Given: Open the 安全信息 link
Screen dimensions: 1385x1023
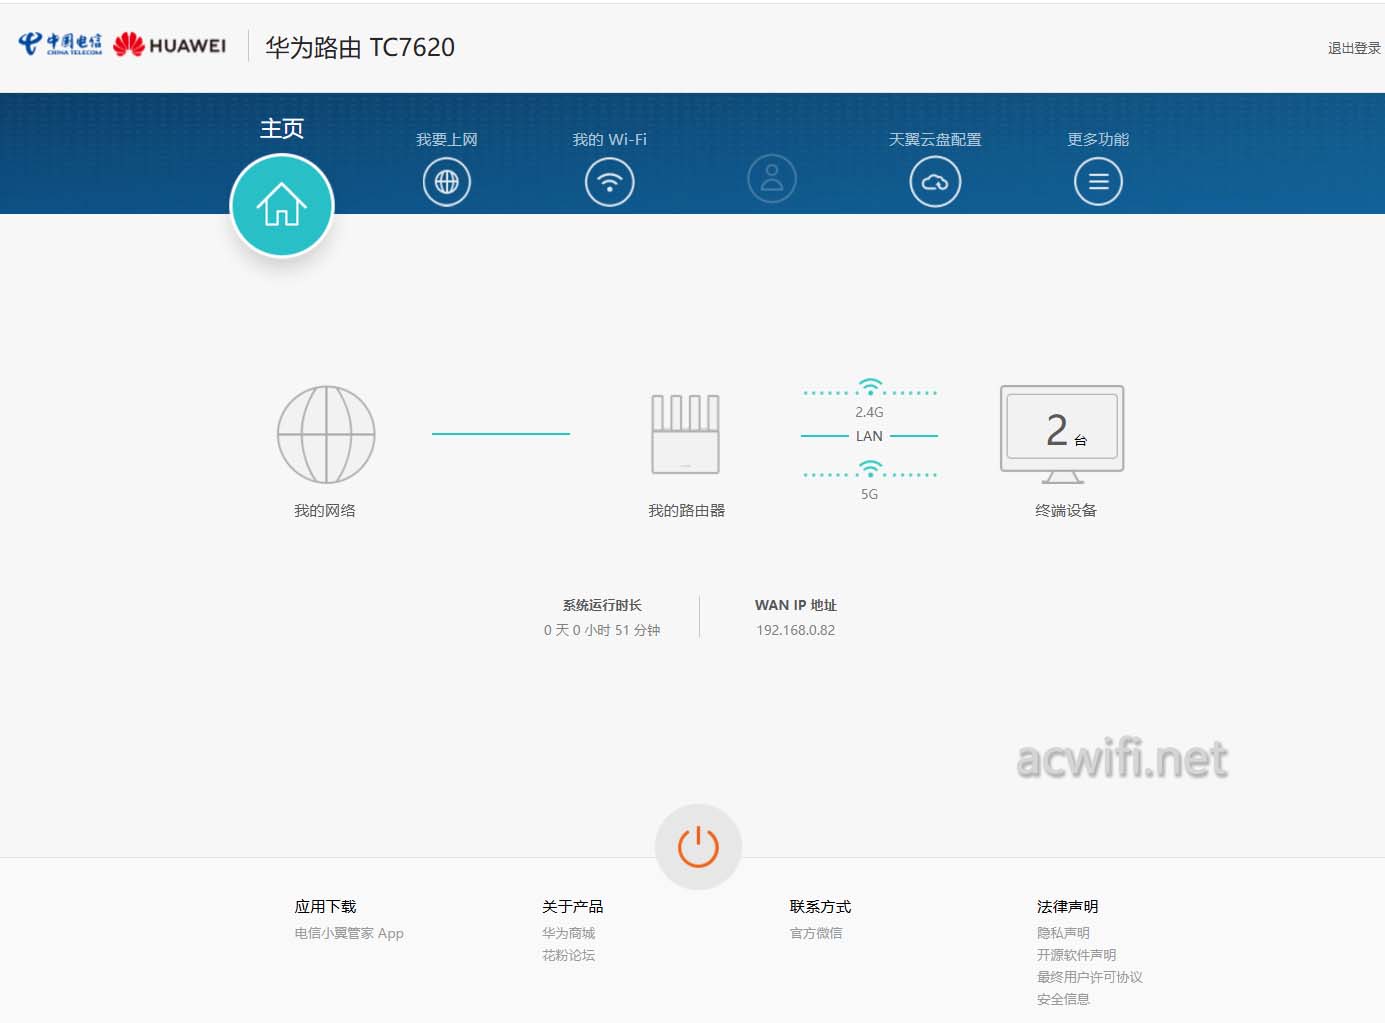Looking at the screenshot, I should pos(1063,999).
